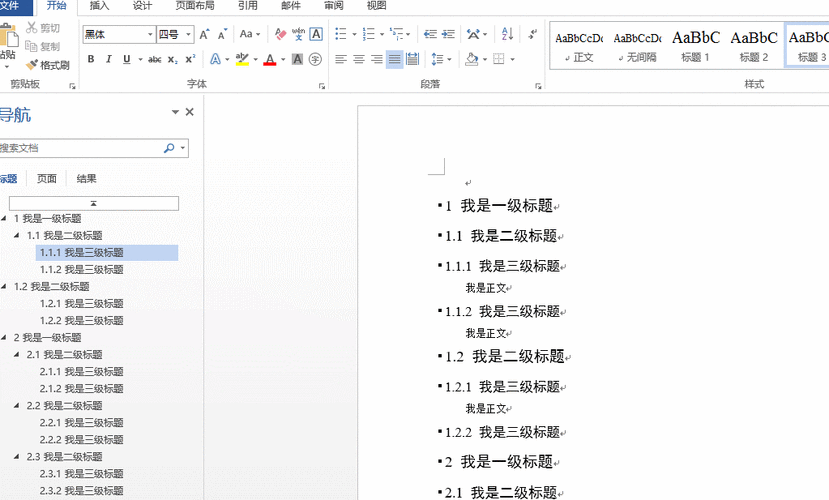
Task: Click the enclosed character (字) icon
Action: (316, 60)
